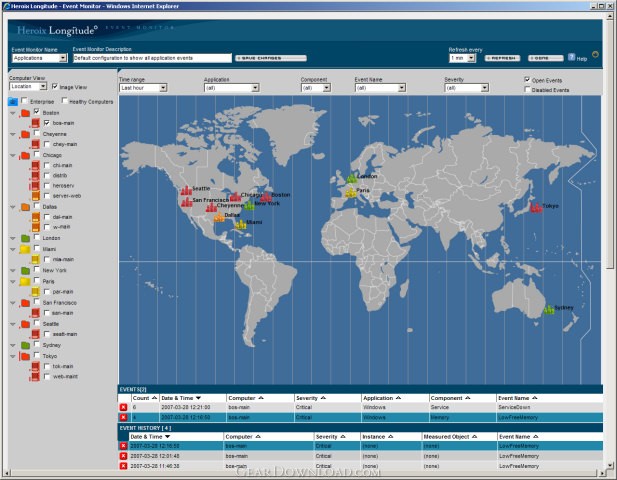Select the LowFreeMemory event row
The width and height of the screenshot is (617, 480).
pyautogui.click(x=360, y=417)
